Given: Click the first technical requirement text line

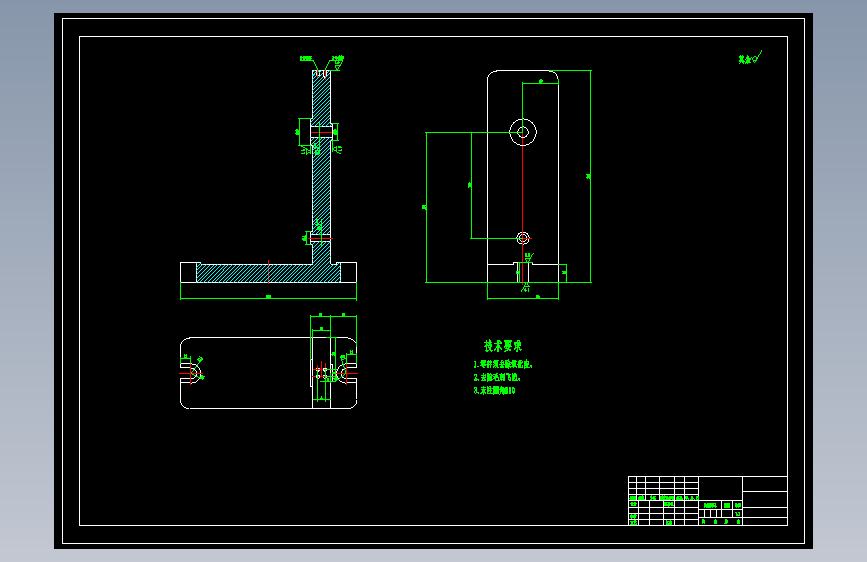Looking at the screenshot, I should [x=503, y=365].
